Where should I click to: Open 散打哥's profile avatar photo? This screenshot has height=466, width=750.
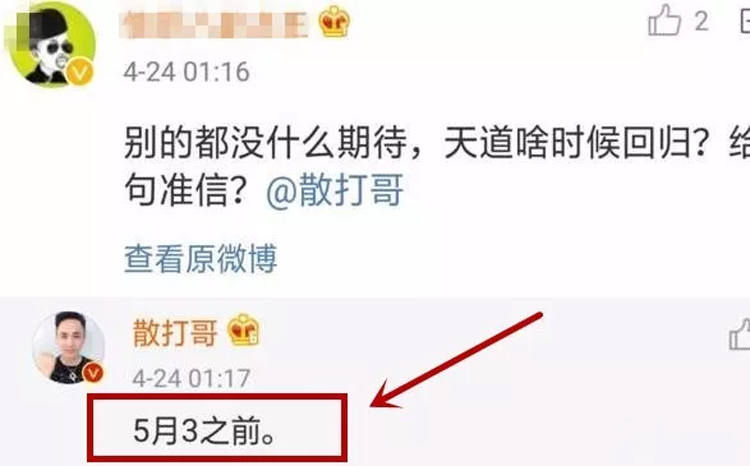(x=68, y=347)
